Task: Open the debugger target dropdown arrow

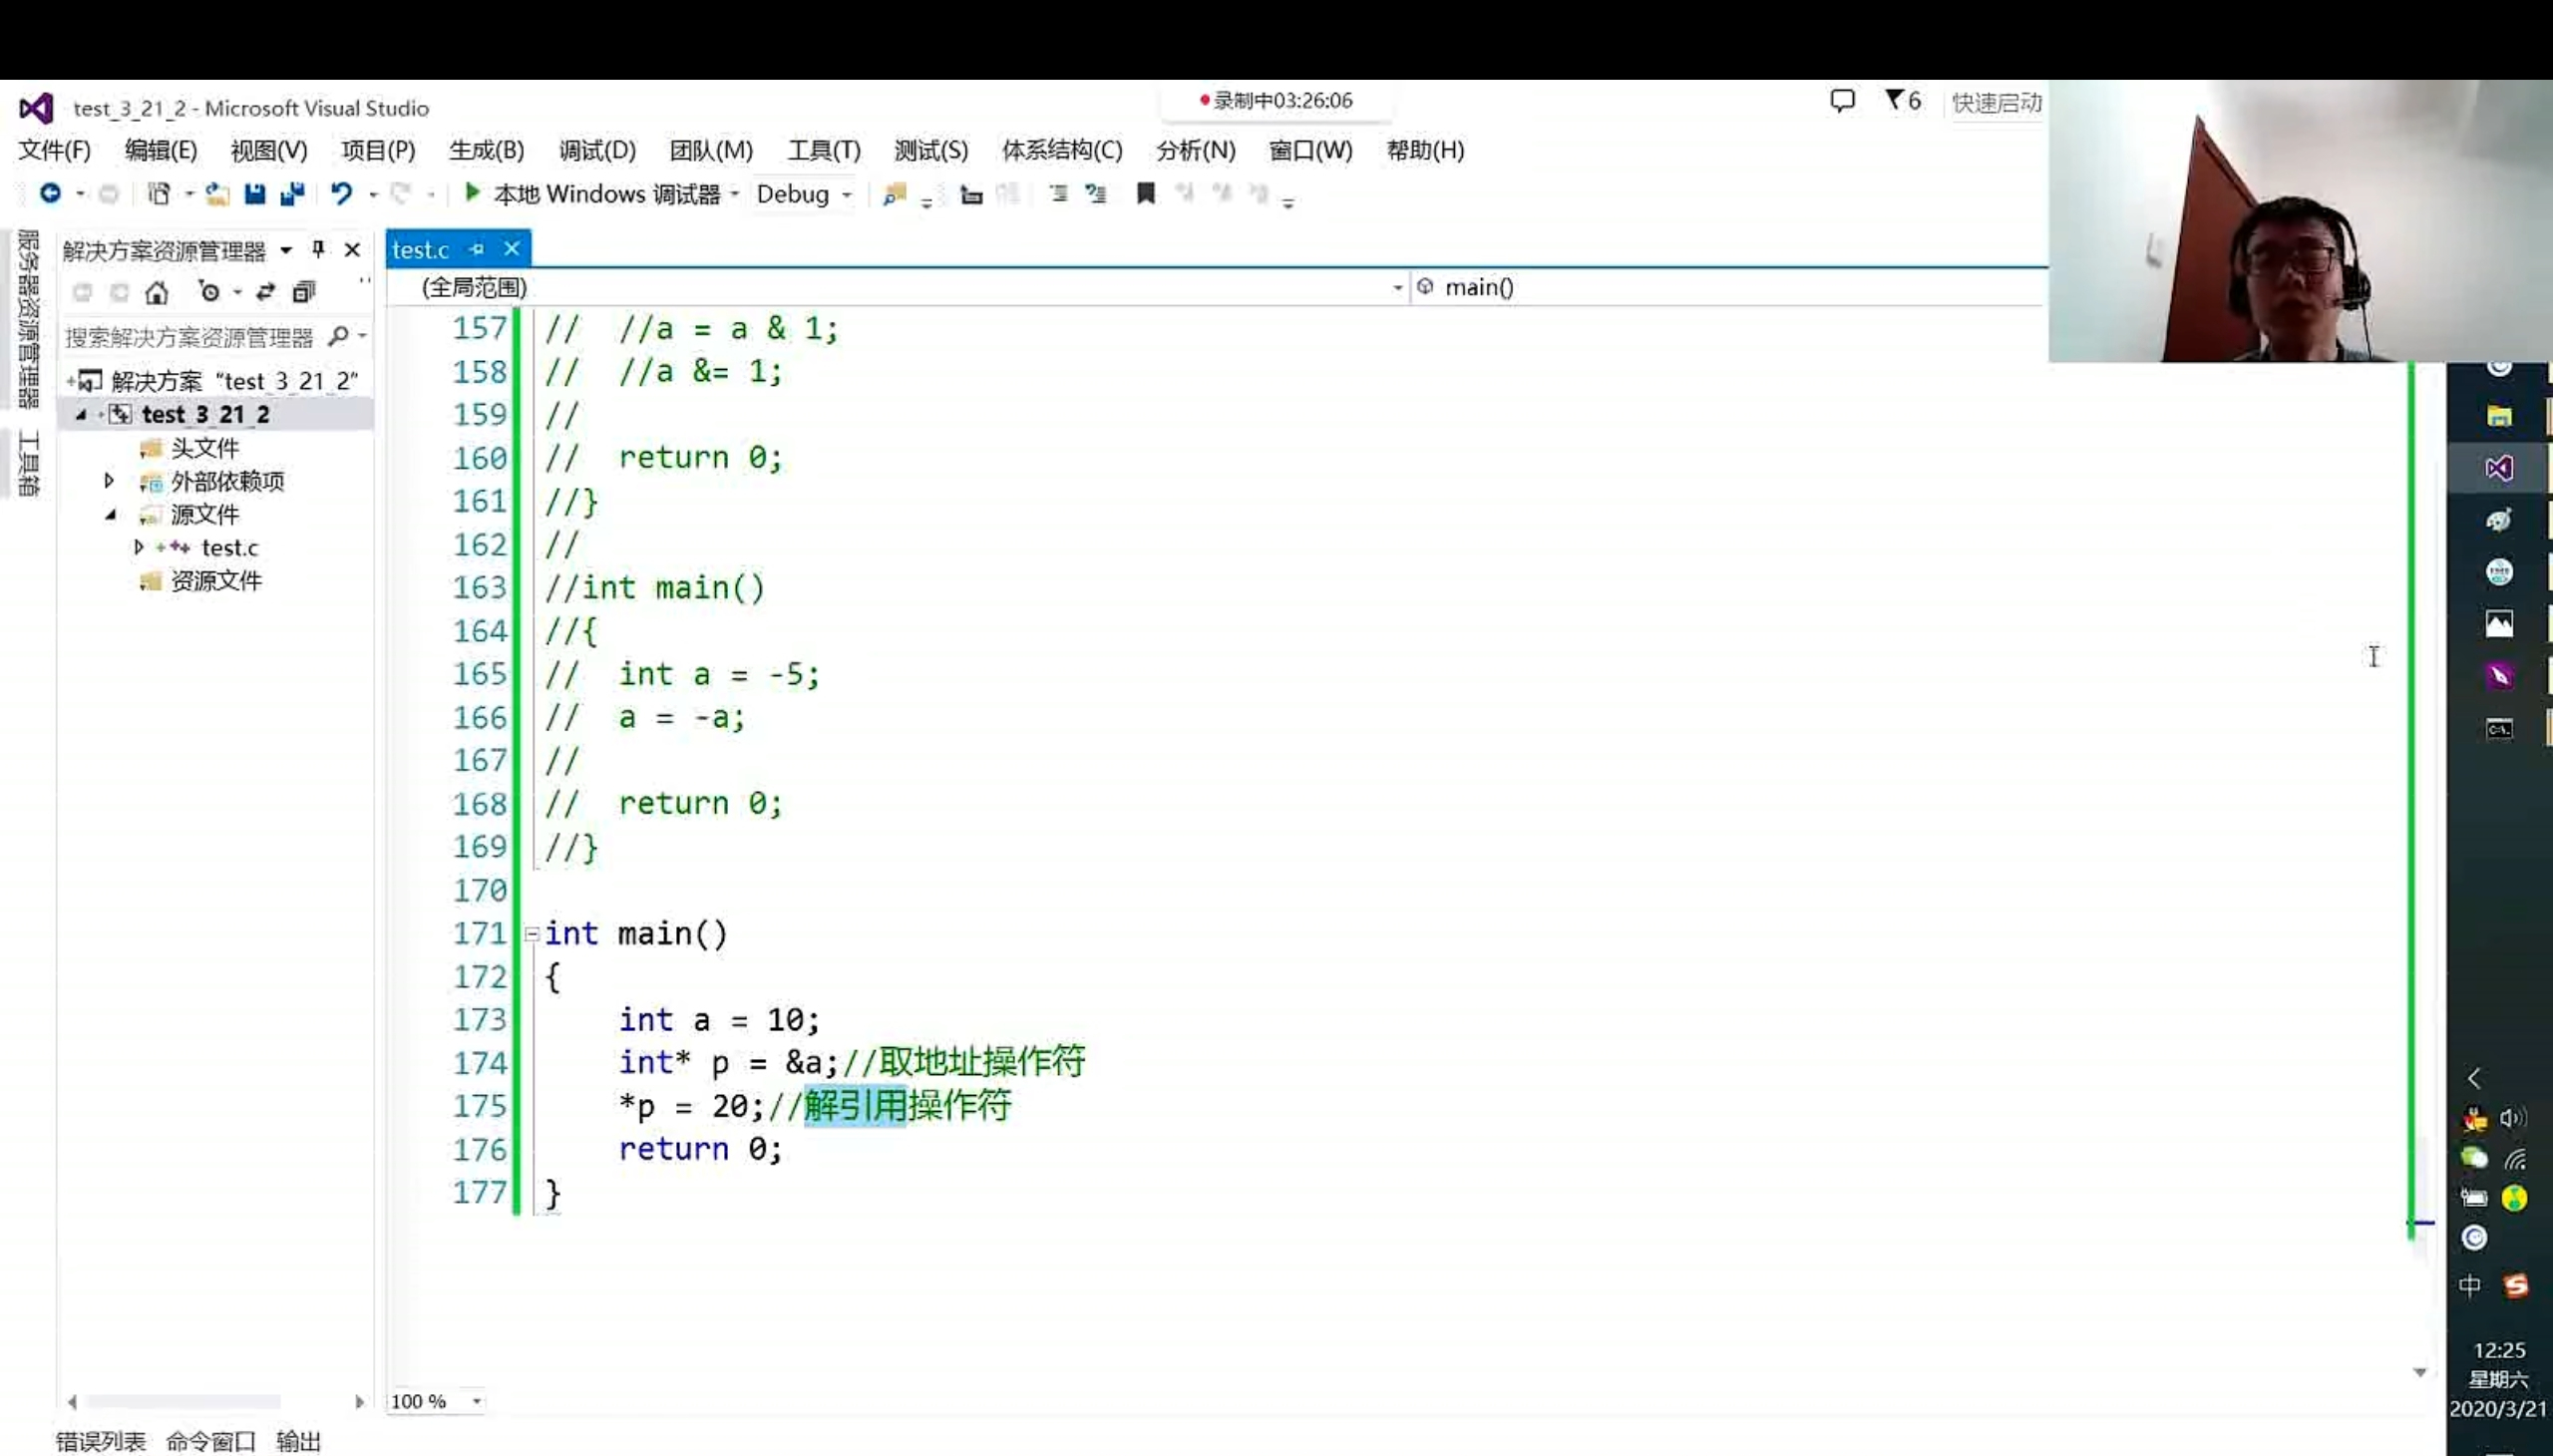Action: 734,194
